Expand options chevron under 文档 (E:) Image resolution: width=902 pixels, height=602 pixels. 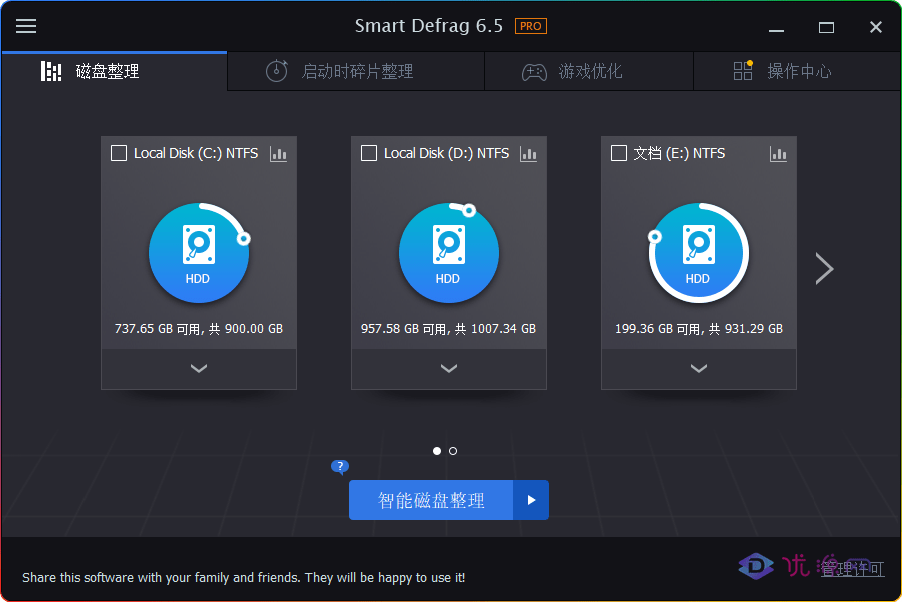[x=698, y=368]
